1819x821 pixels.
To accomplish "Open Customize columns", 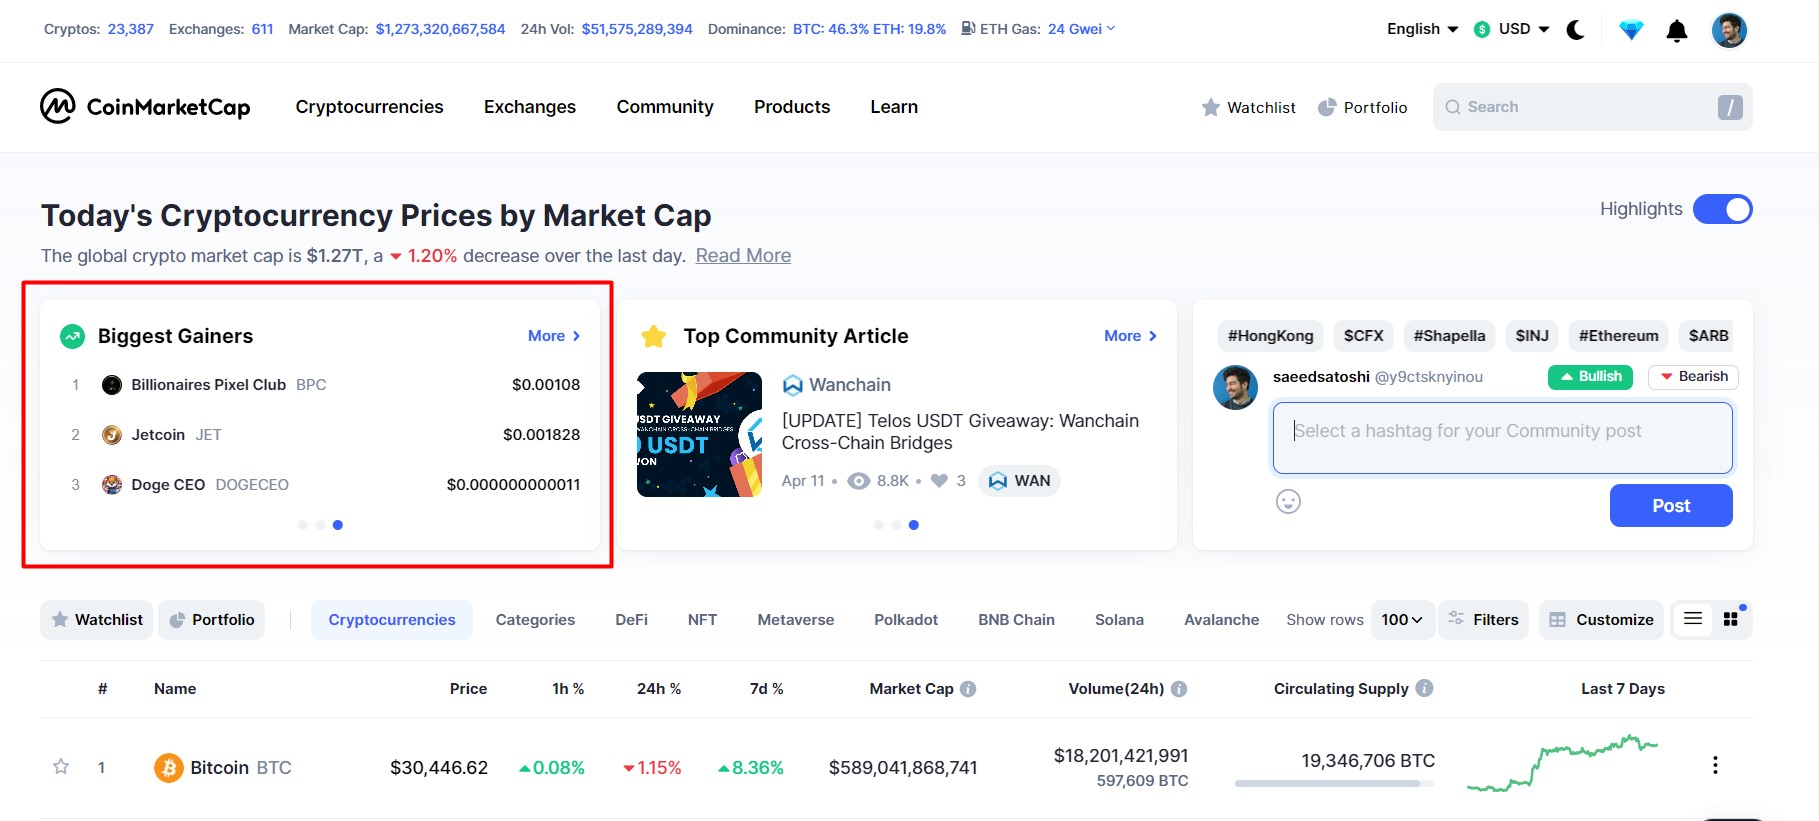I will pos(1601,620).
